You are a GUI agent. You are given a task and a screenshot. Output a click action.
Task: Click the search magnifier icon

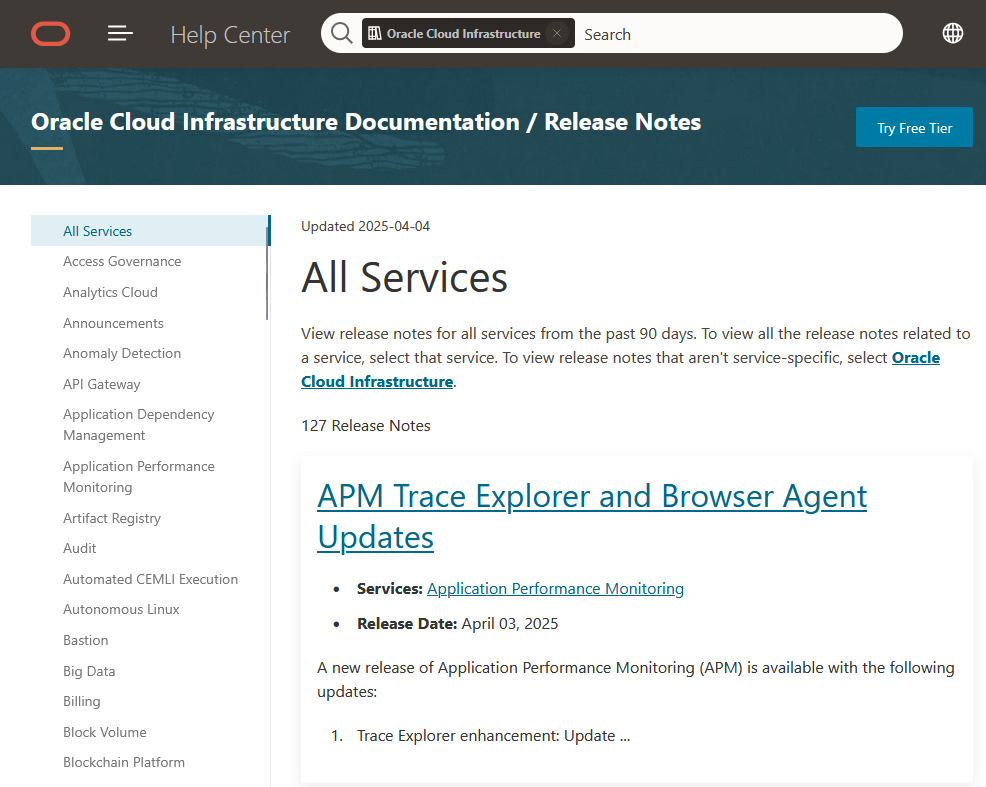(341, 34)
